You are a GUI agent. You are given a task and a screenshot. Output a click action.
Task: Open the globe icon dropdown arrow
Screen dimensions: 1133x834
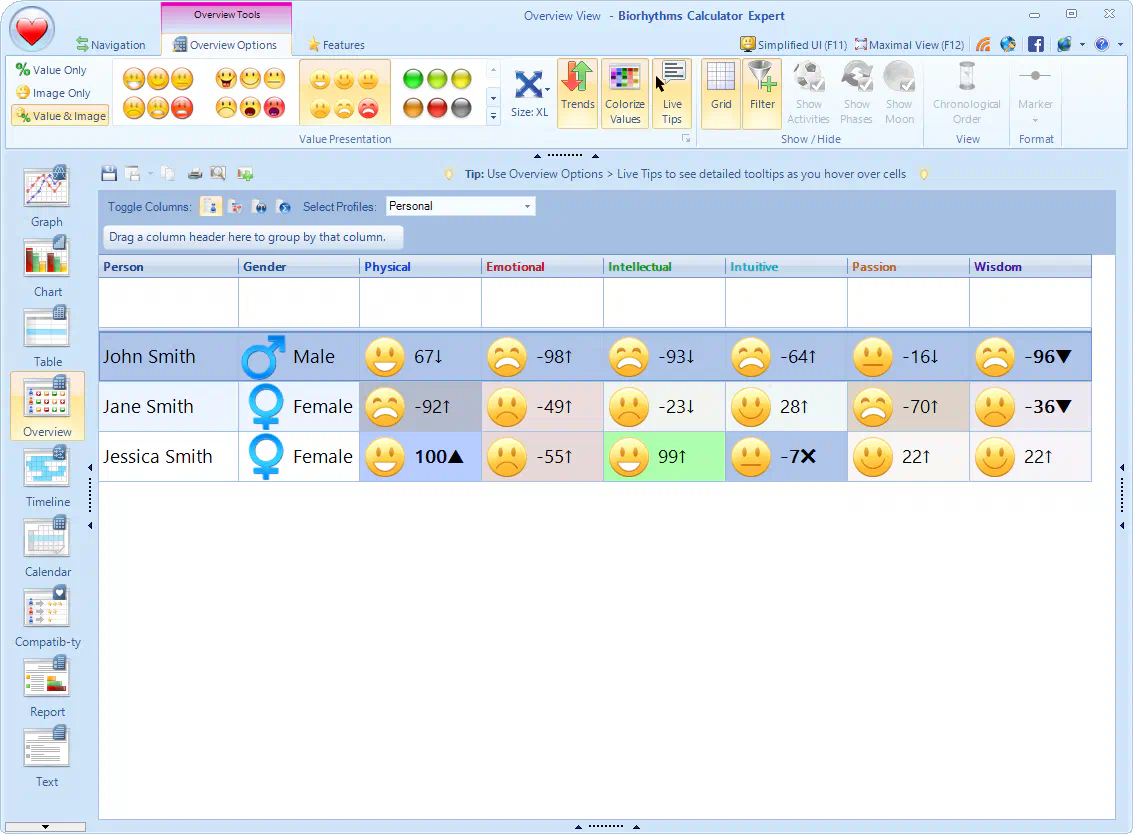pos(1082,44)
